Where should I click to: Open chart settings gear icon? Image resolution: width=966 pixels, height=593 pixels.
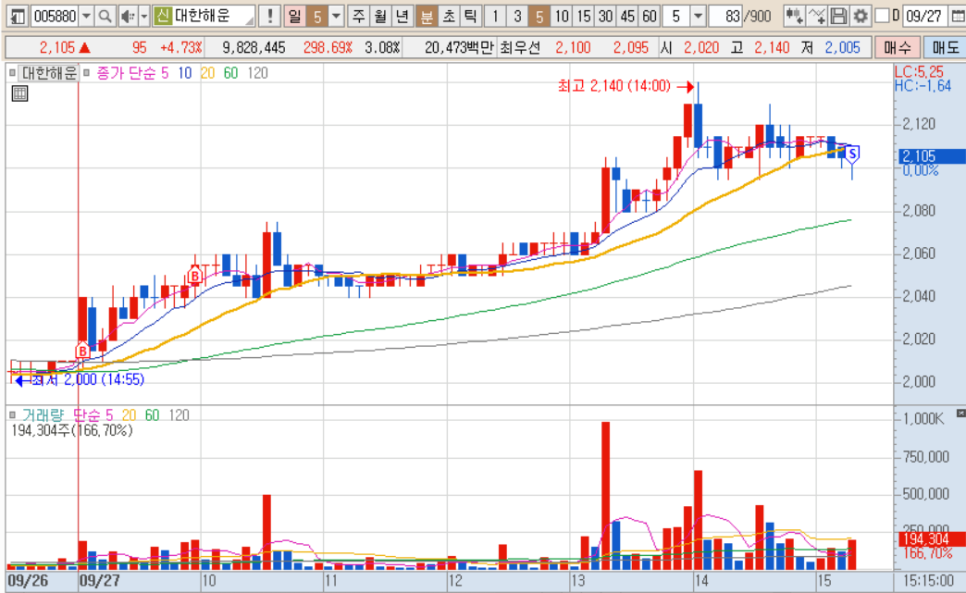tap(860, 16)
